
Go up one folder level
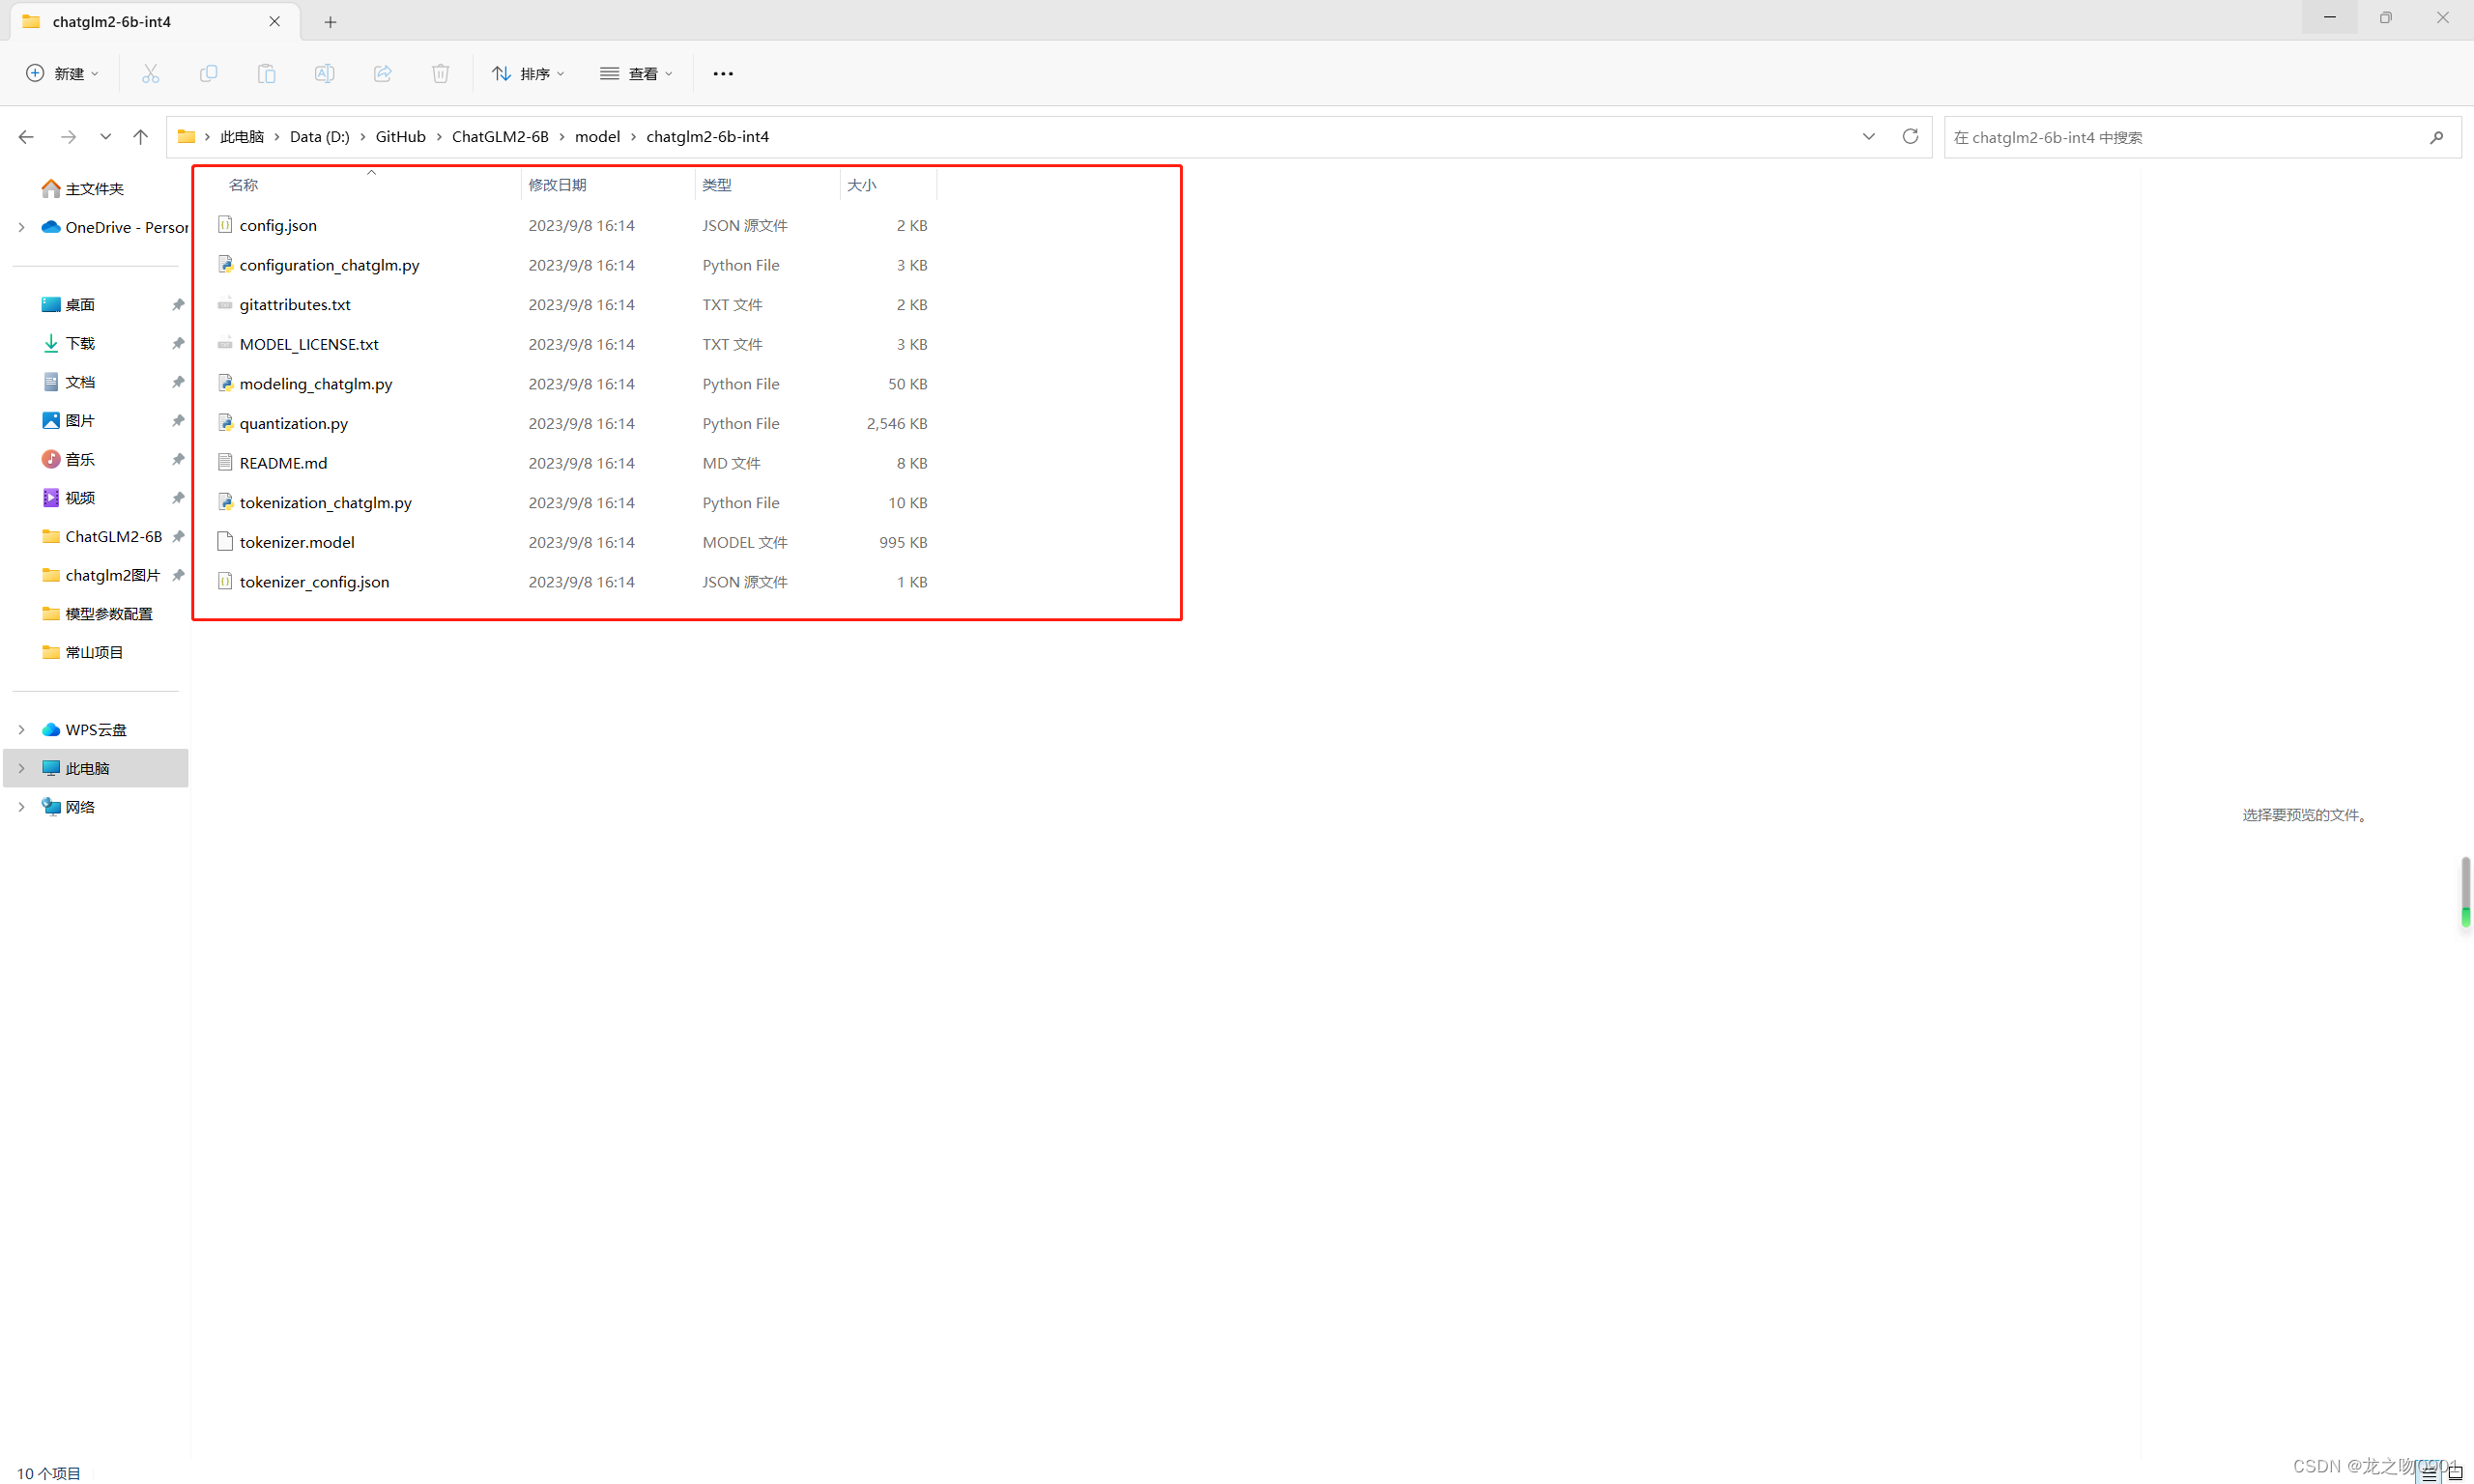140,136
